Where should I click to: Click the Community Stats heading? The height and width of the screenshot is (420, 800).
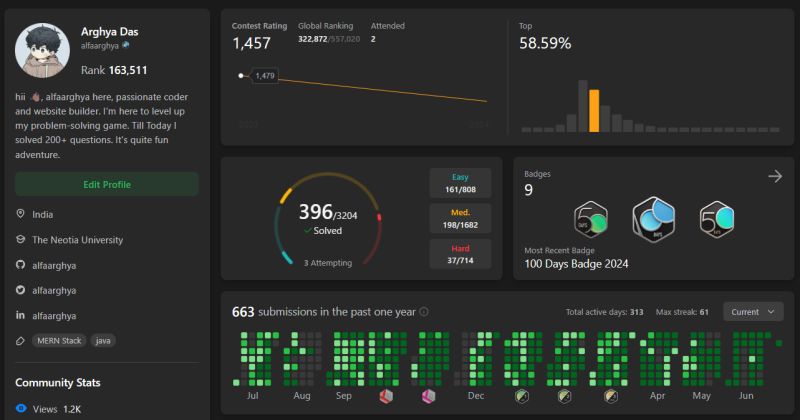click(58, 382)
